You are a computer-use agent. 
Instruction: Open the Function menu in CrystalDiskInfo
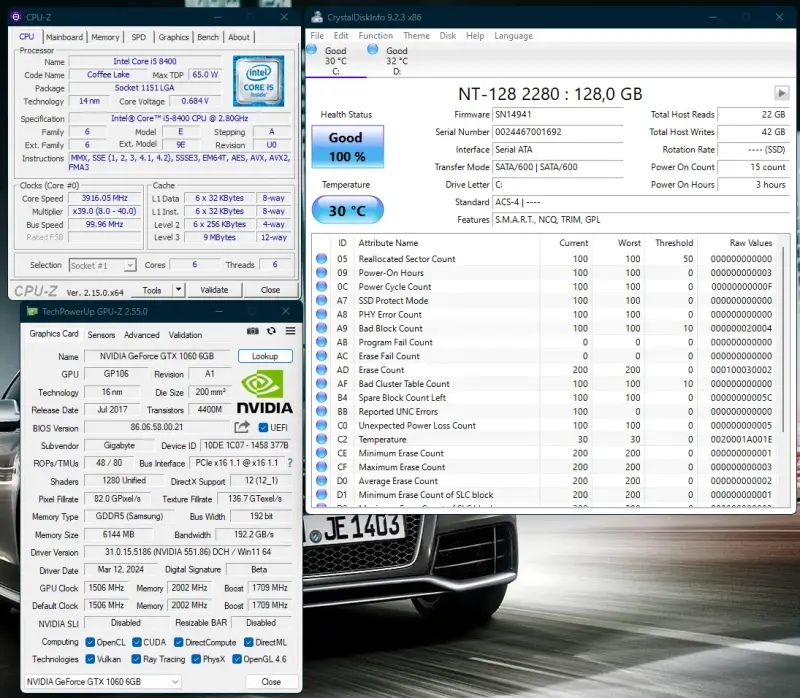(375, 36)
